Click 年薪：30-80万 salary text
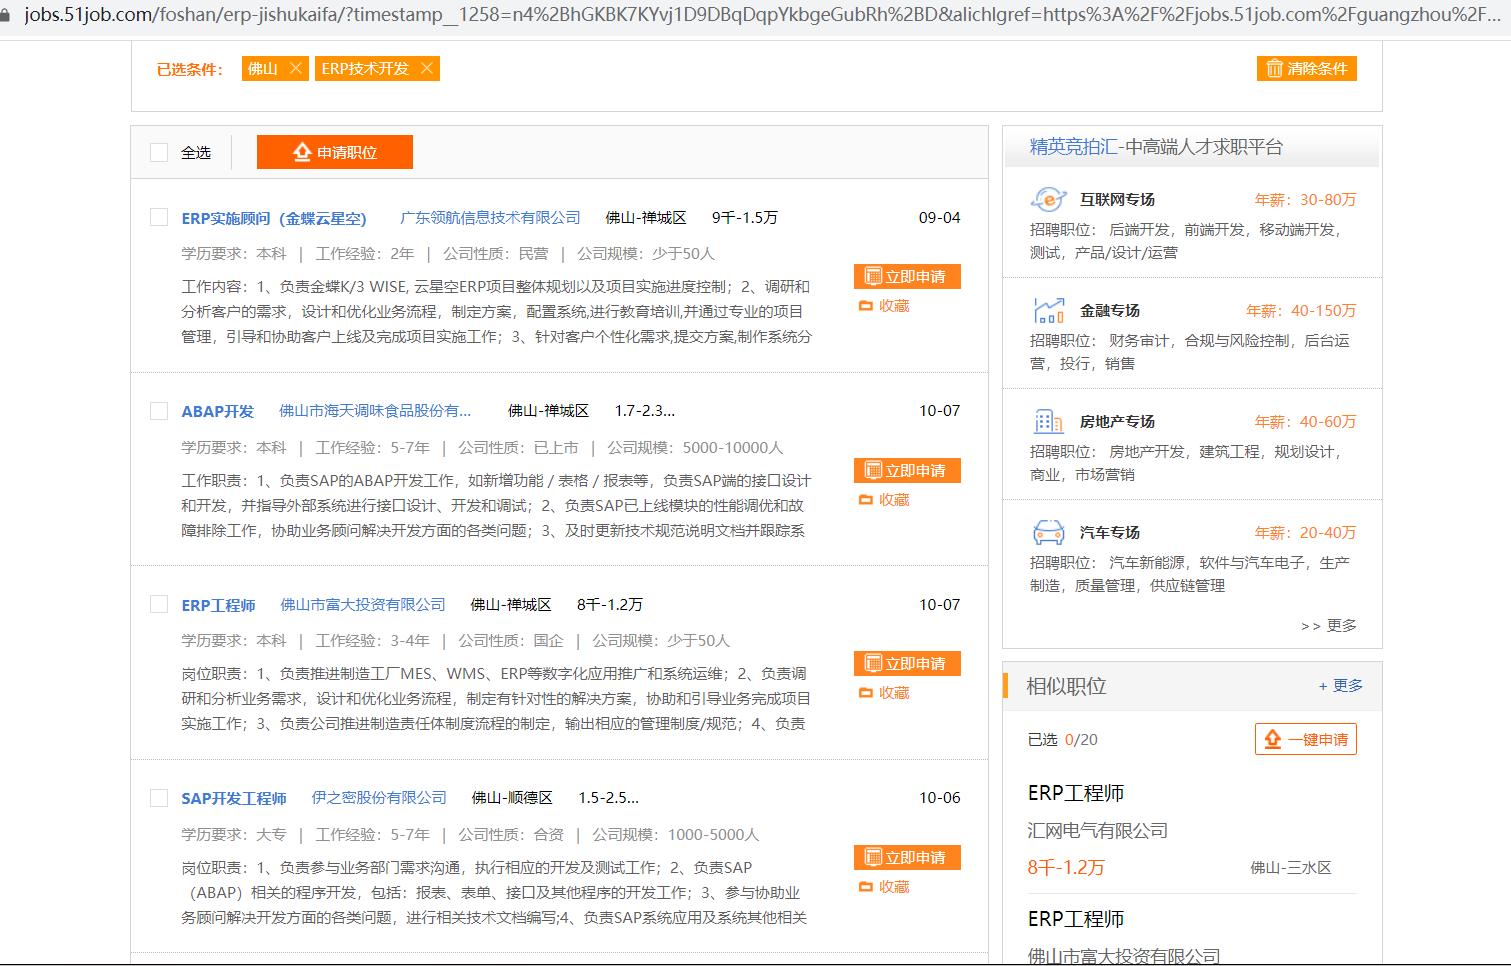1511x966 pixels. pyautogui.click(x=1305, y=200)
